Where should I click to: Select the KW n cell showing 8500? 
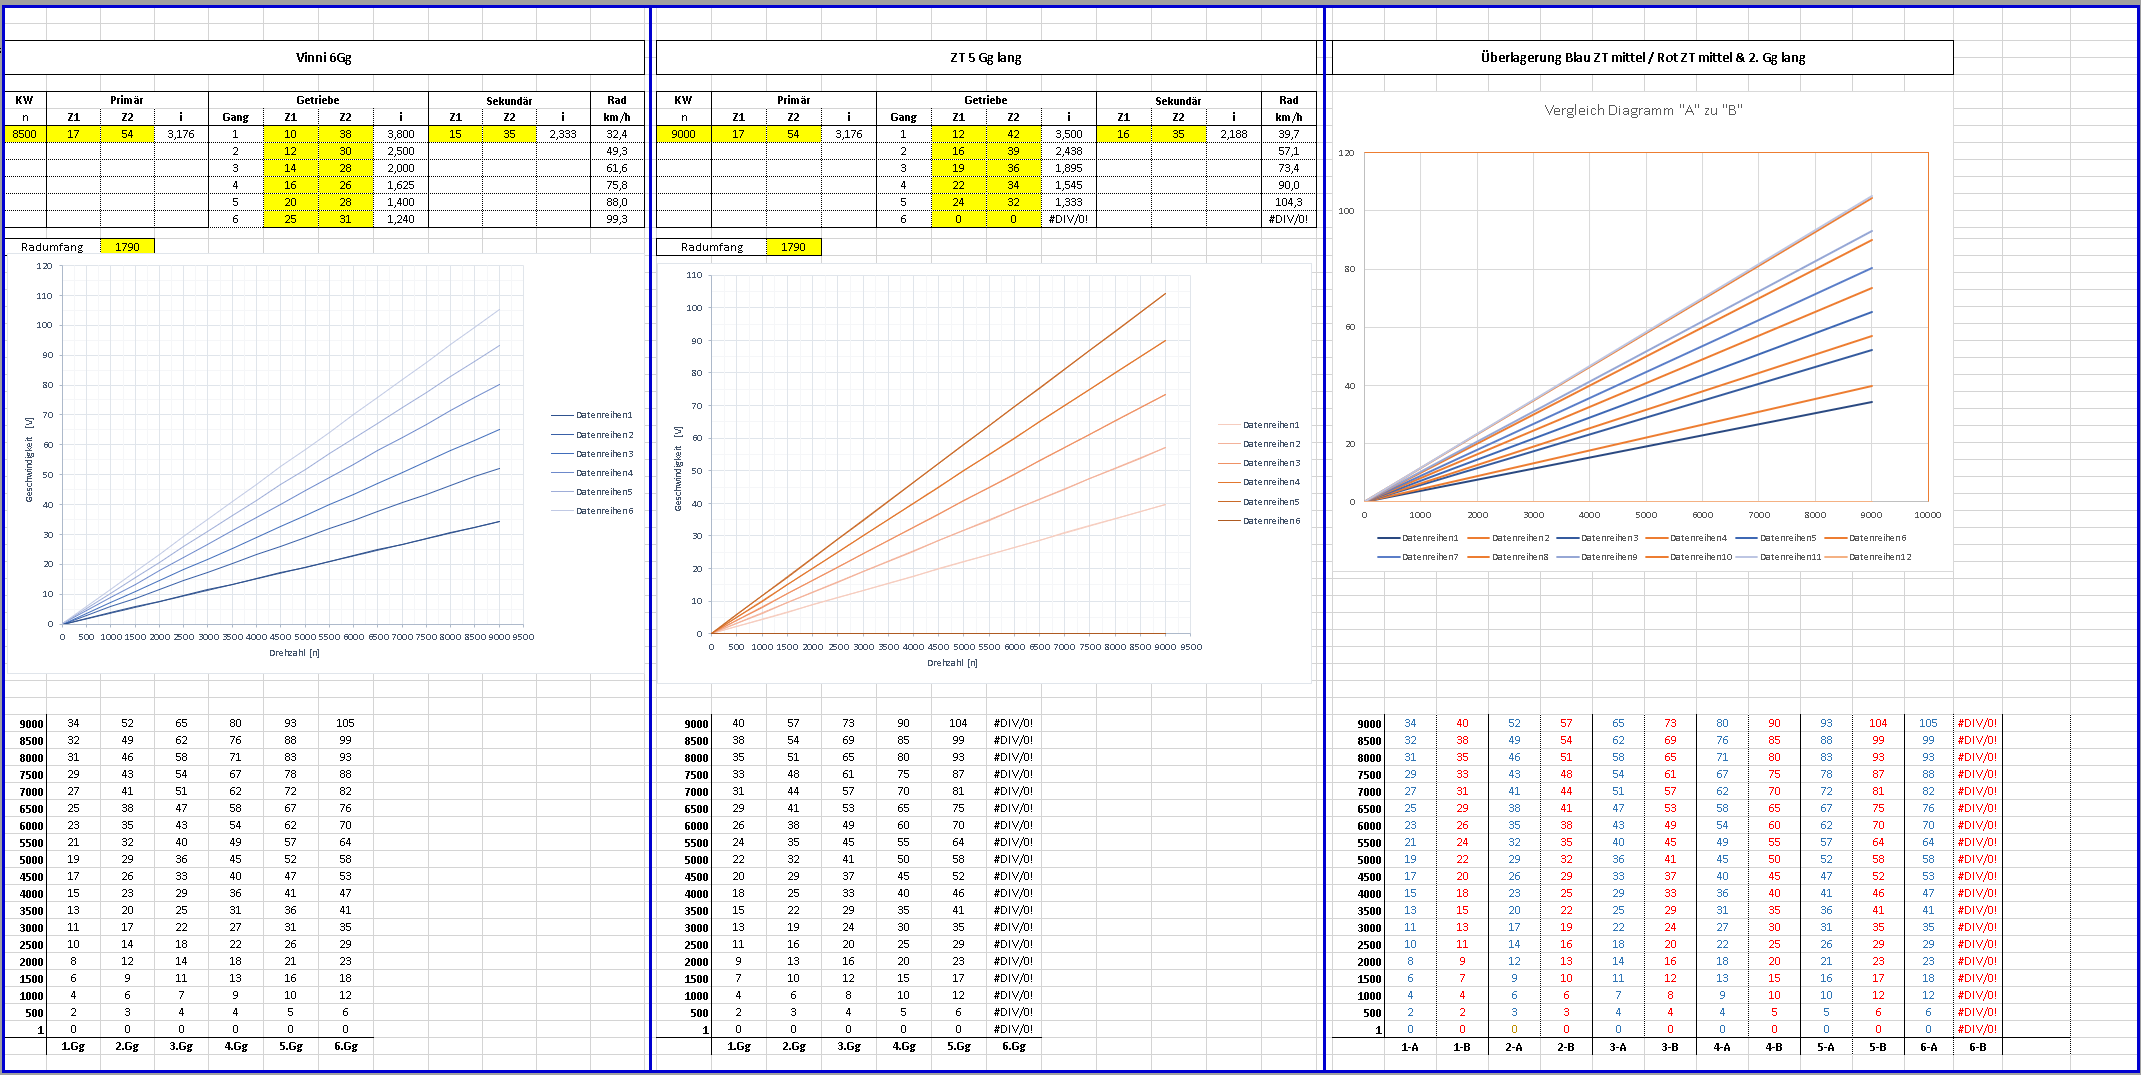coord(25,134)
